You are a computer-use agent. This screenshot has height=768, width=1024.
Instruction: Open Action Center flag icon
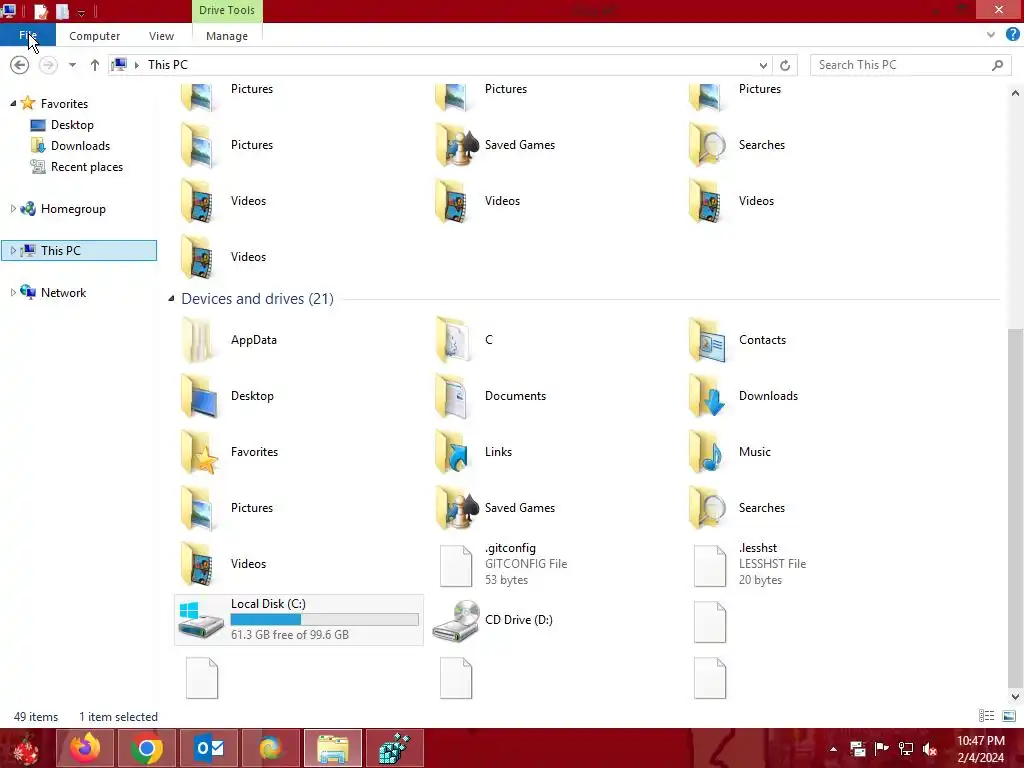click(x=882, y=749)
